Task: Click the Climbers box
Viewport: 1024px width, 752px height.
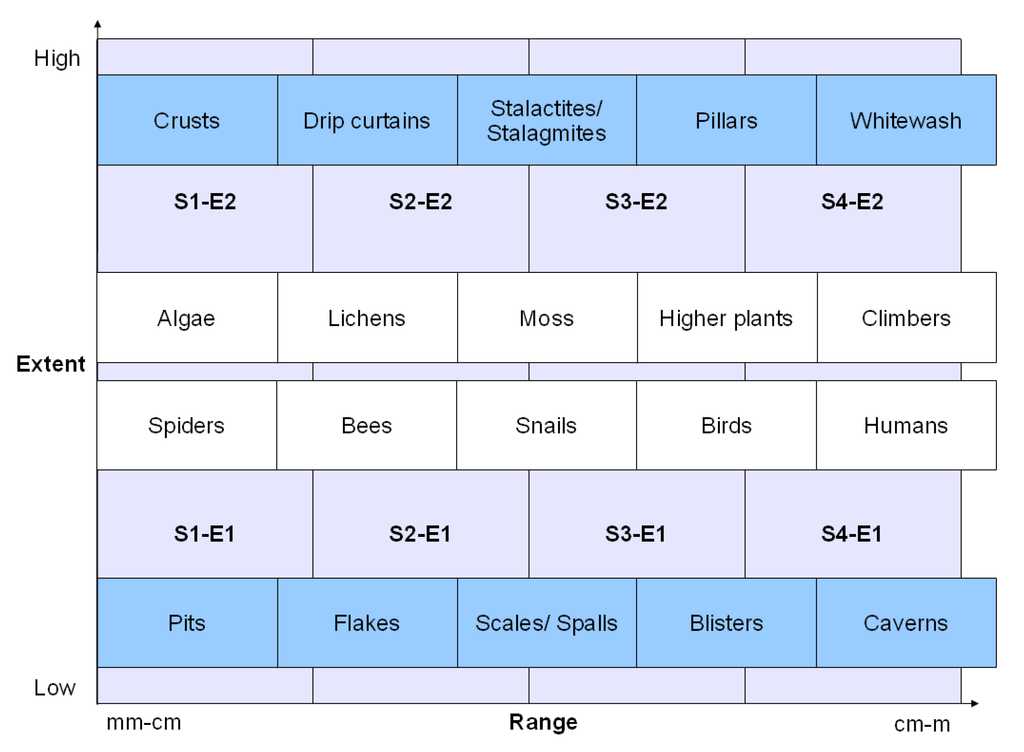Action: coord(906,318)
